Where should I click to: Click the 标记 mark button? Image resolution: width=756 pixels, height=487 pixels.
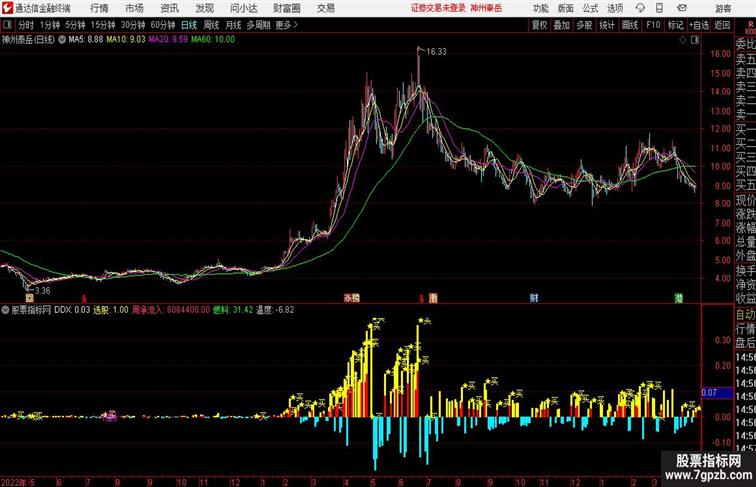pyautogui.click(x=675, y=25)
